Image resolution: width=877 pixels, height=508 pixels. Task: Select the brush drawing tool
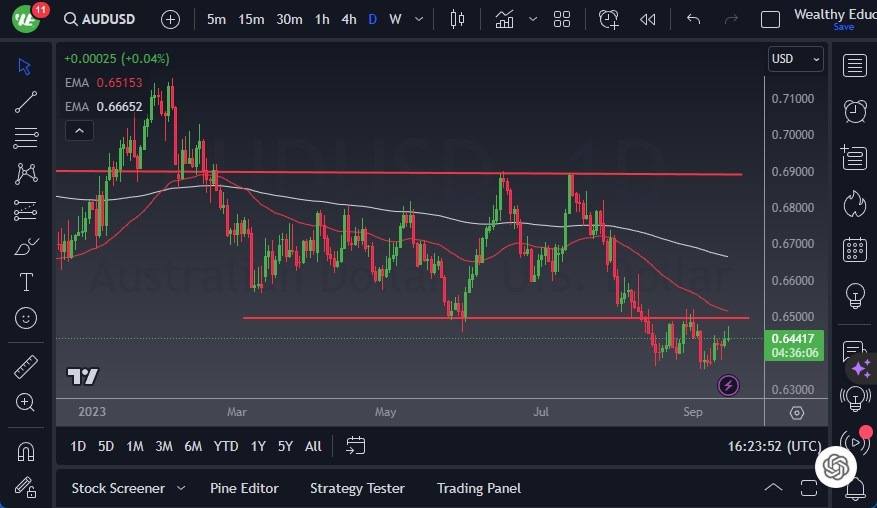point(26,246)
